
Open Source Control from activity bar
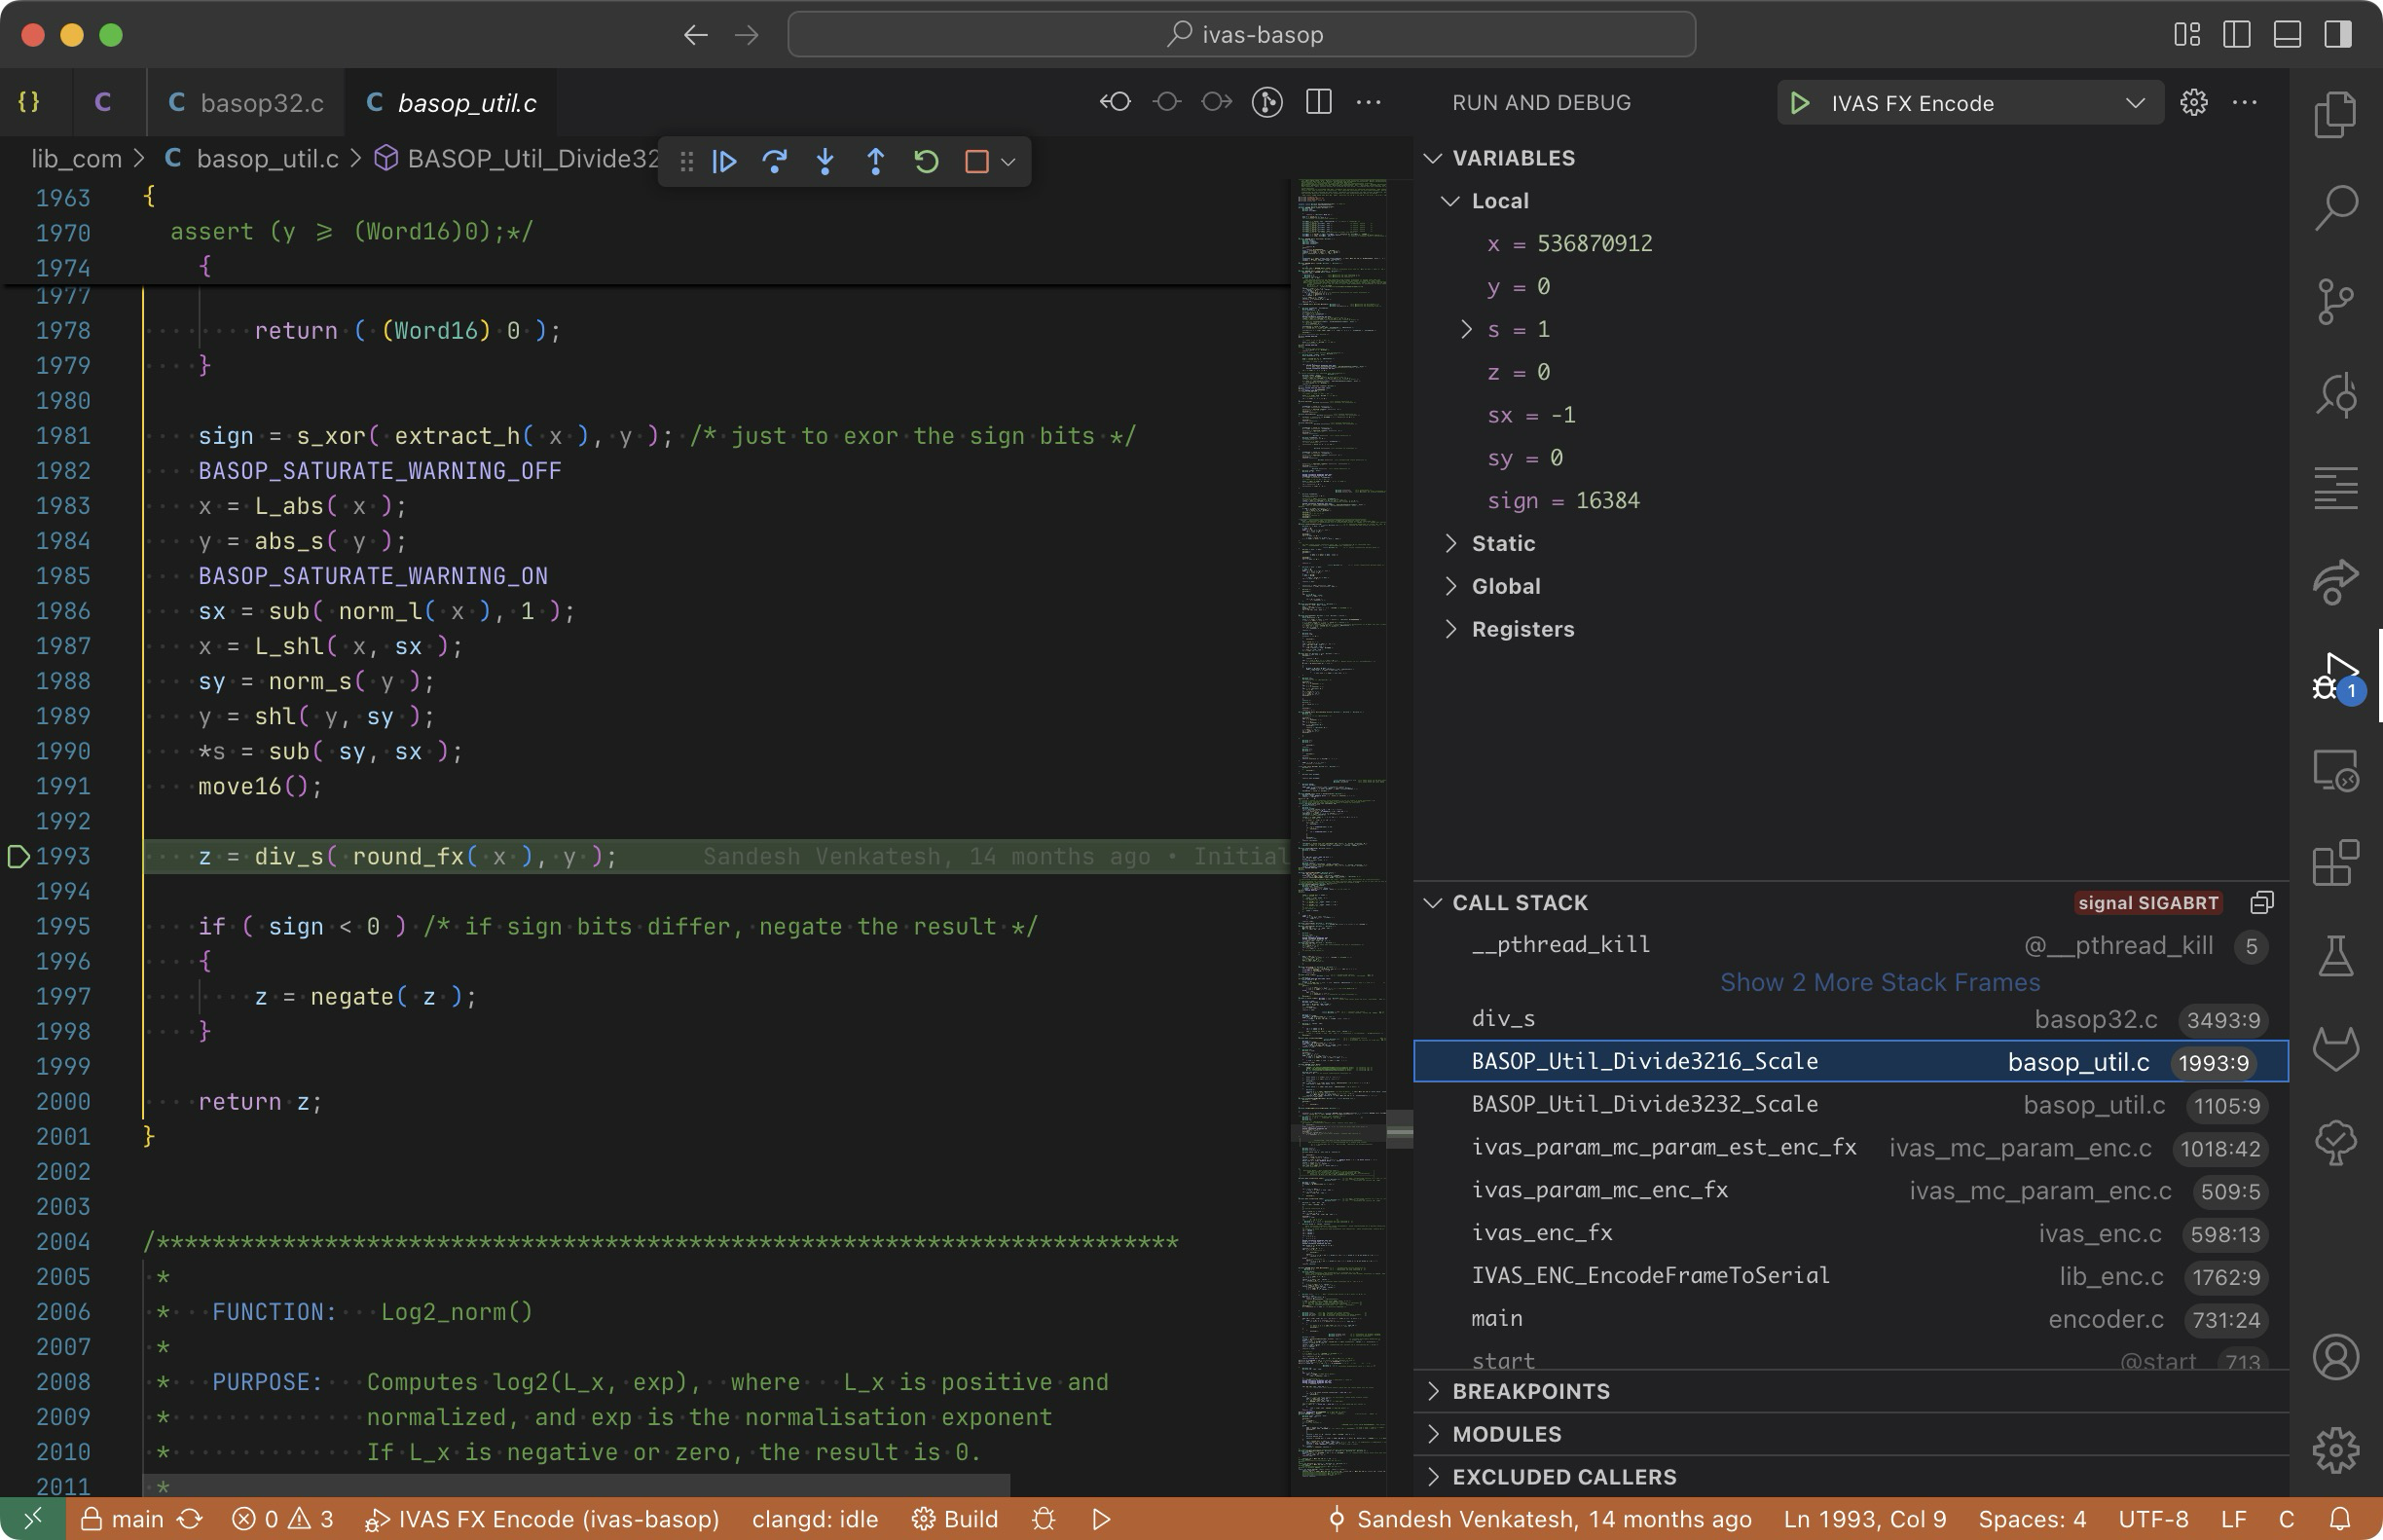pyautogui.click(x=2336, y=301)
